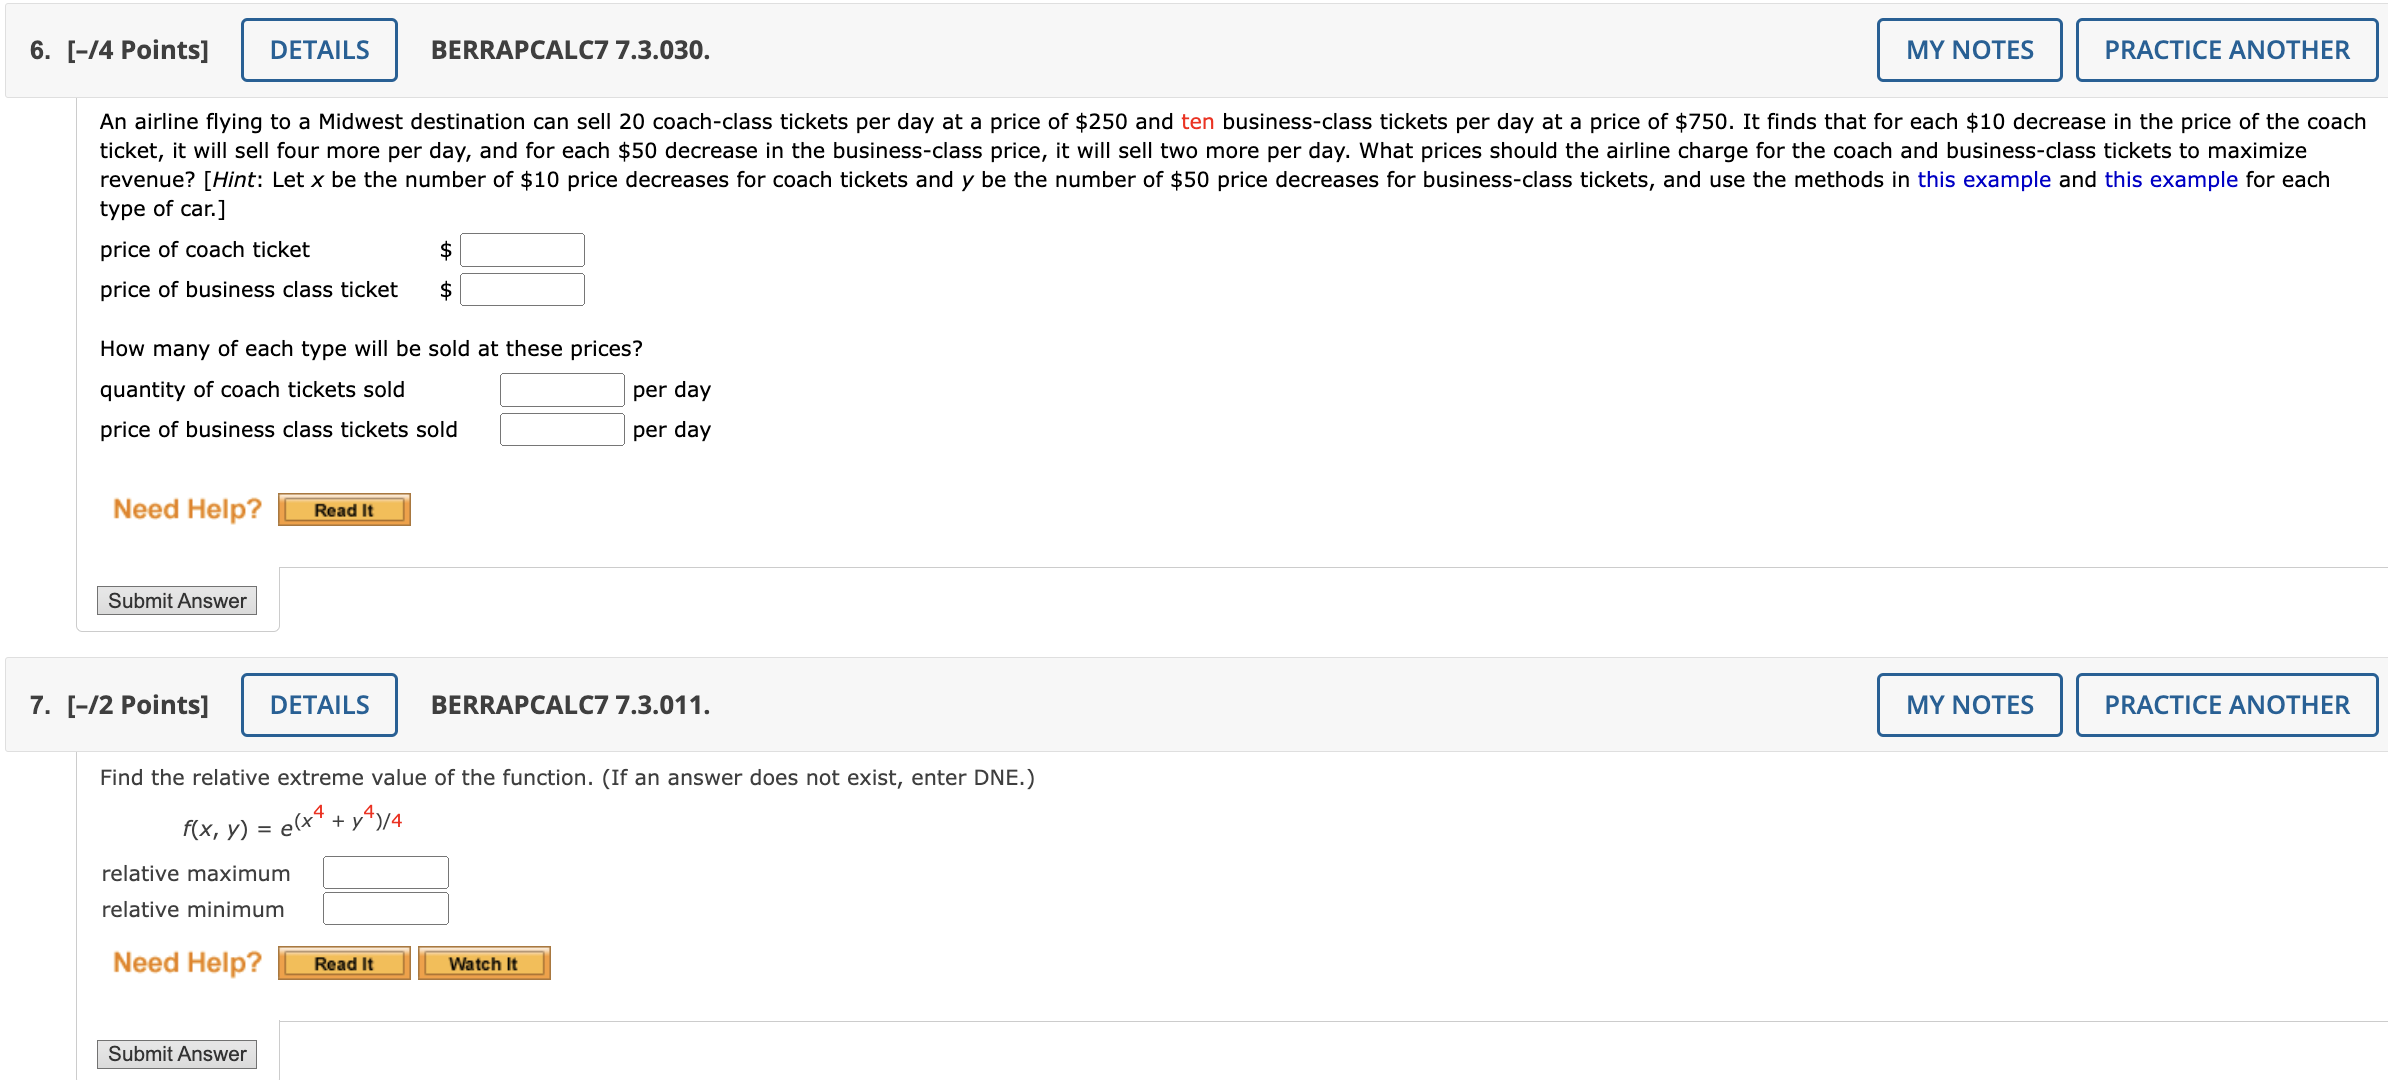
Task: Click DETAILS for question 7
Action: pyautogui.click(x=318, y=704)
